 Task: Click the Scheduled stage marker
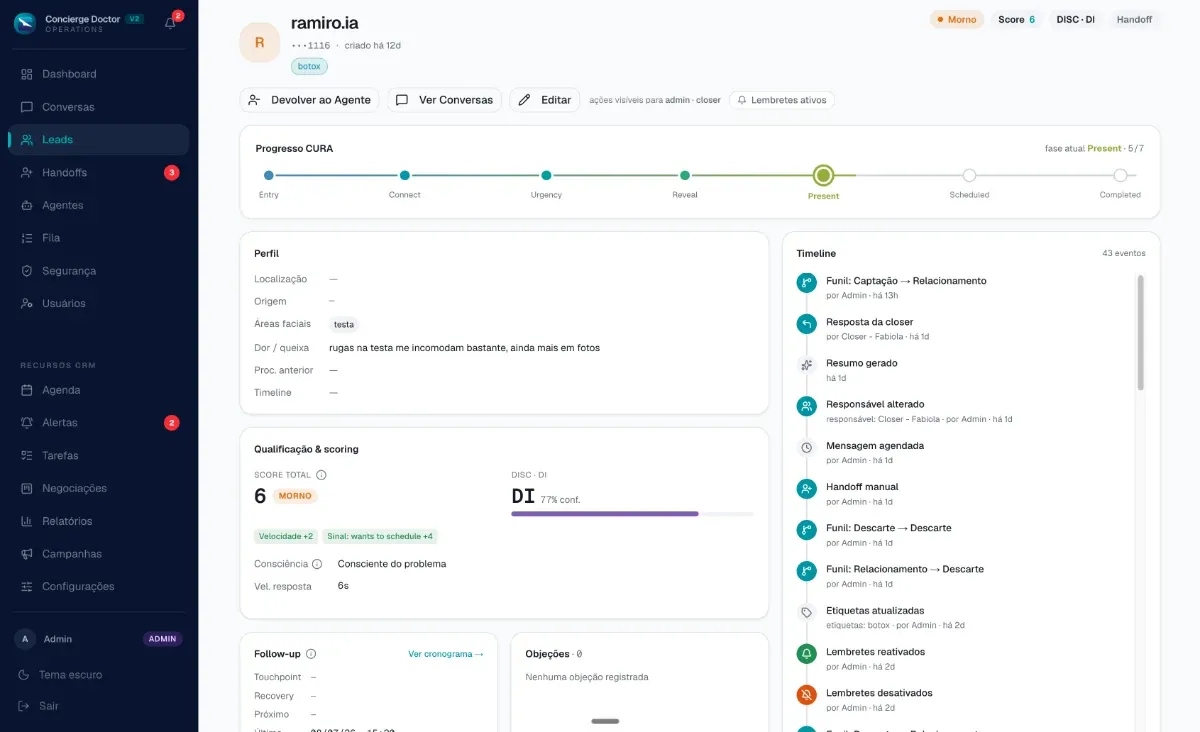click(x=969, y=175)
